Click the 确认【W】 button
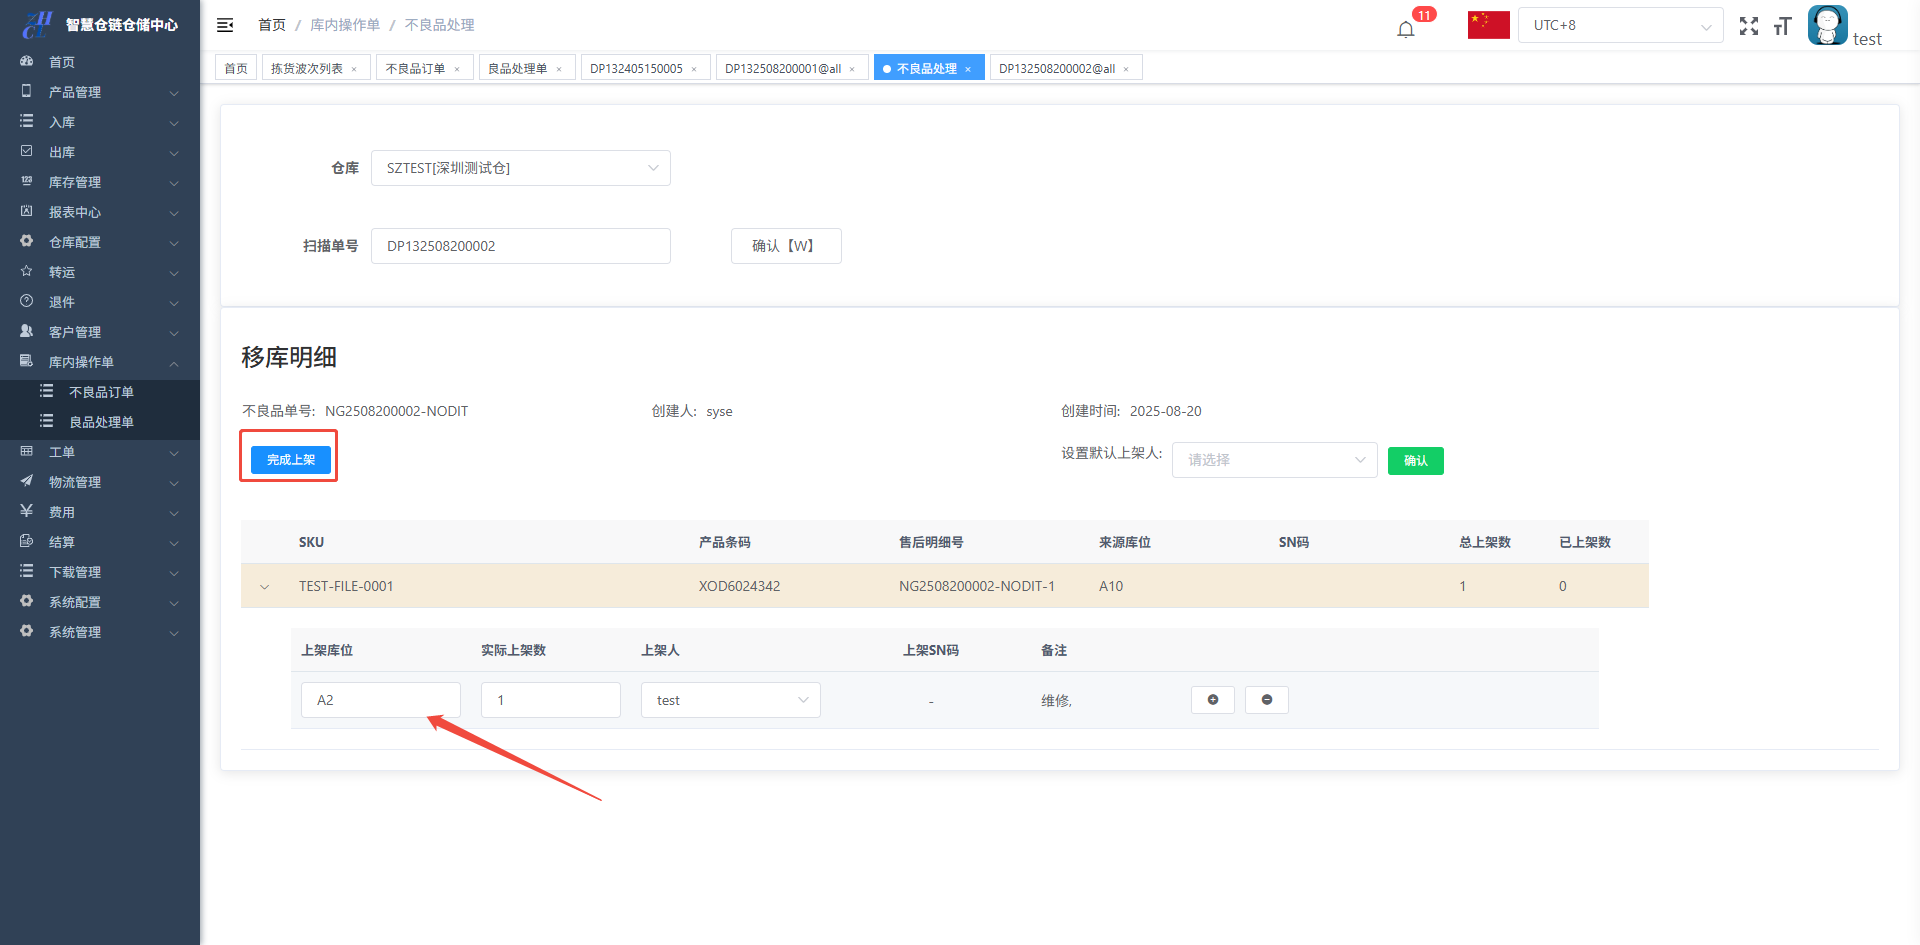The width and height of the screenshot is (1920, 945). (x=785, y=246)
